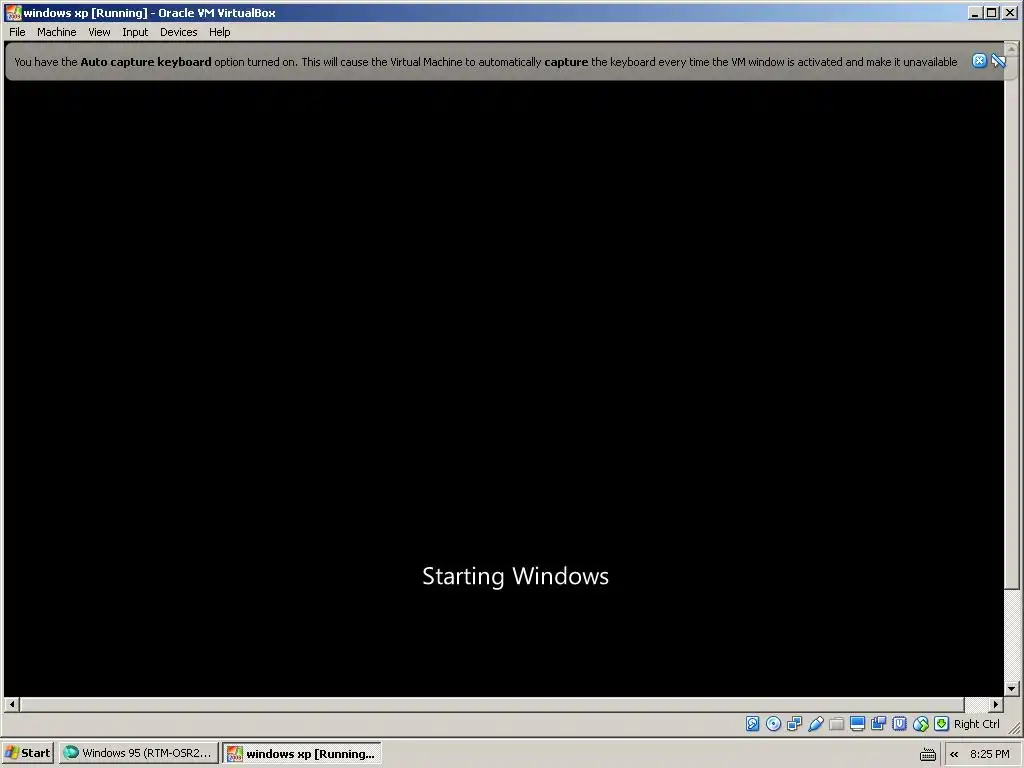1024x768 pixels.
Task: Click the on-screen keyboard tray icon
Action: coord(927,754)
